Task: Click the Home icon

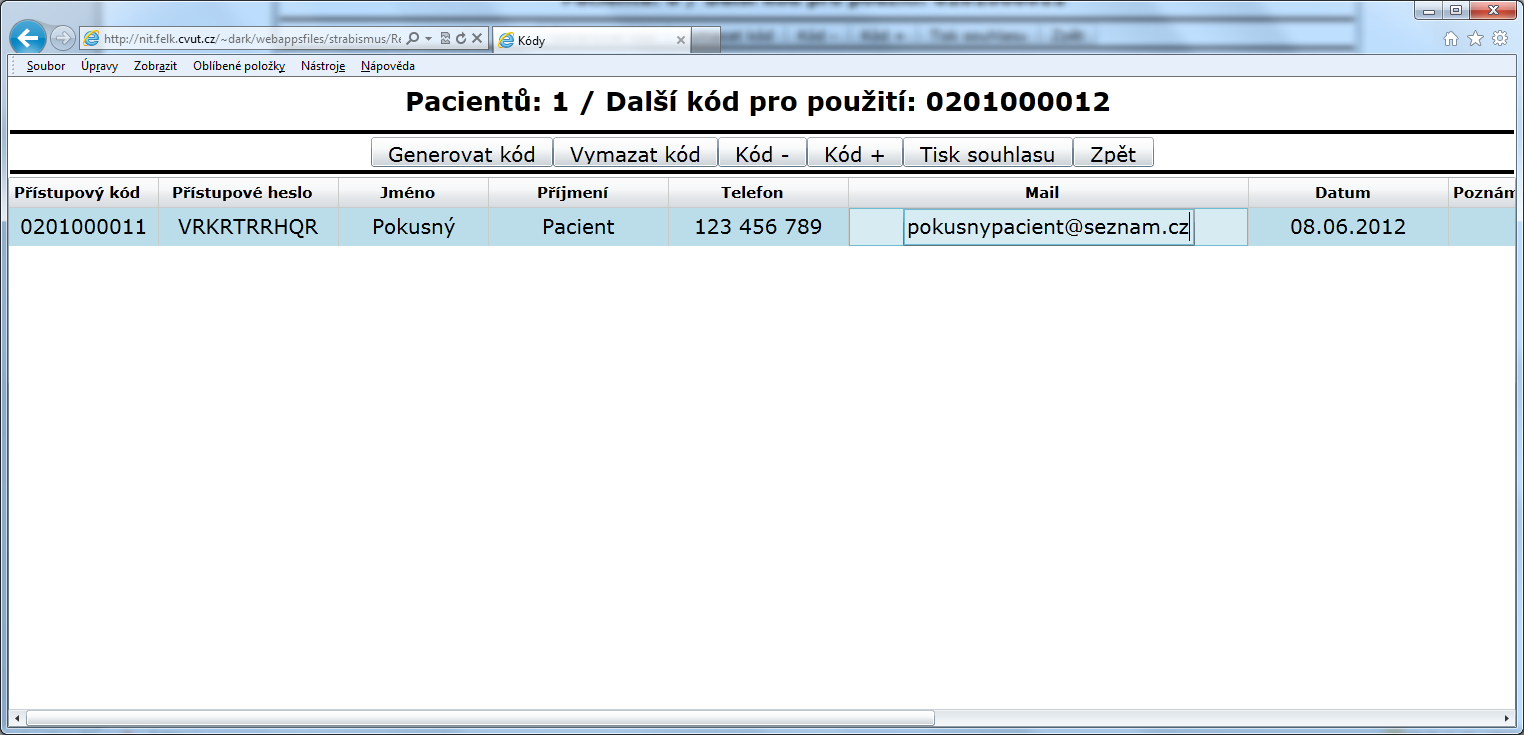Action: [1451, 39]
